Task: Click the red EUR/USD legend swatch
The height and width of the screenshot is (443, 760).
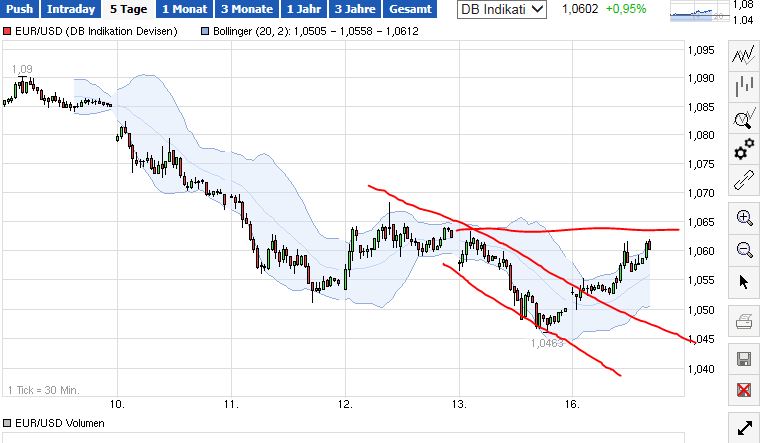Action: (7, 32)
